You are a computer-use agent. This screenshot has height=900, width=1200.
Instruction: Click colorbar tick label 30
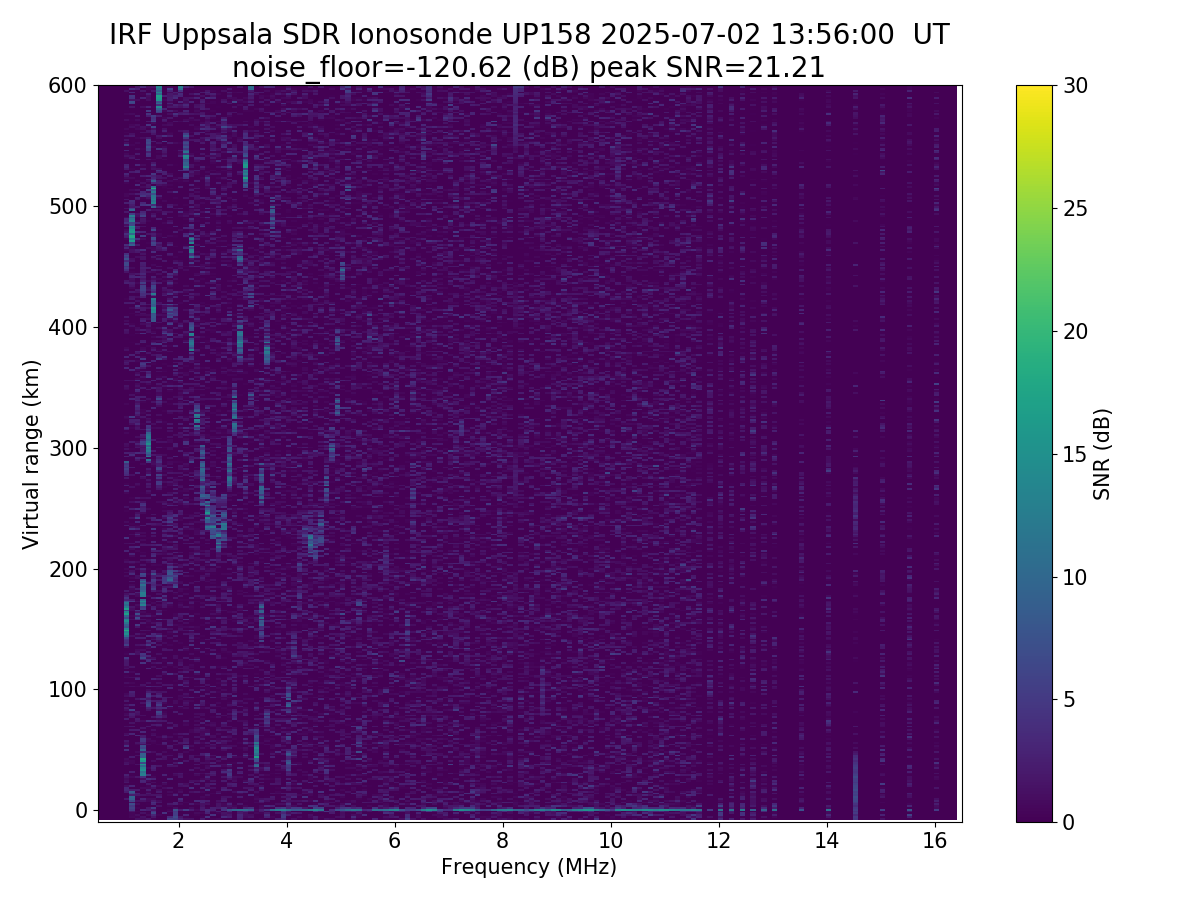pos(1075,86)
